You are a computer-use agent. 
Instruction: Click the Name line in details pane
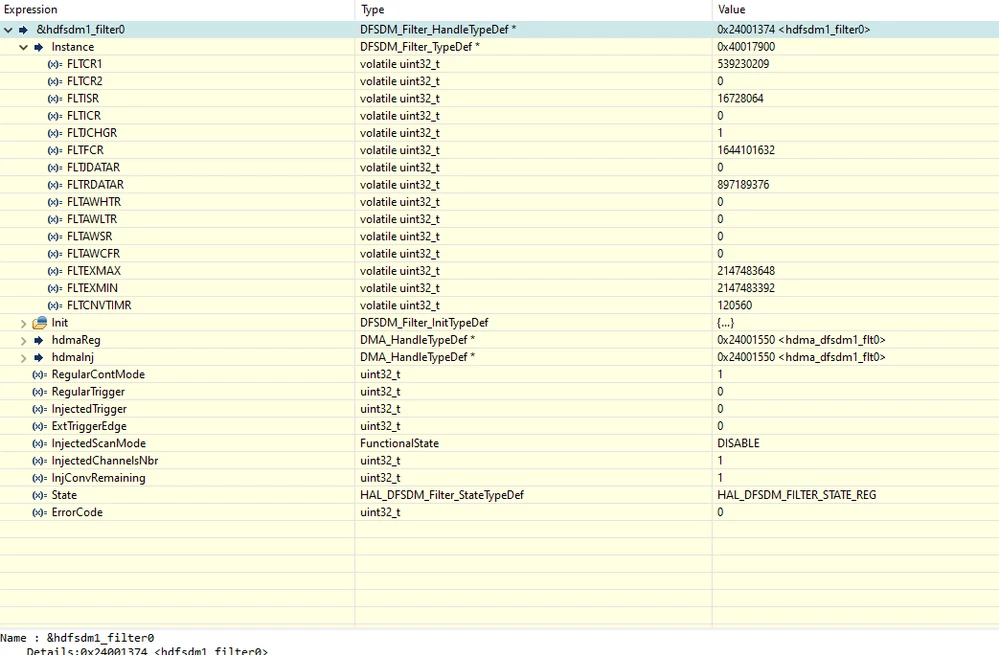(x=77, y=638)
